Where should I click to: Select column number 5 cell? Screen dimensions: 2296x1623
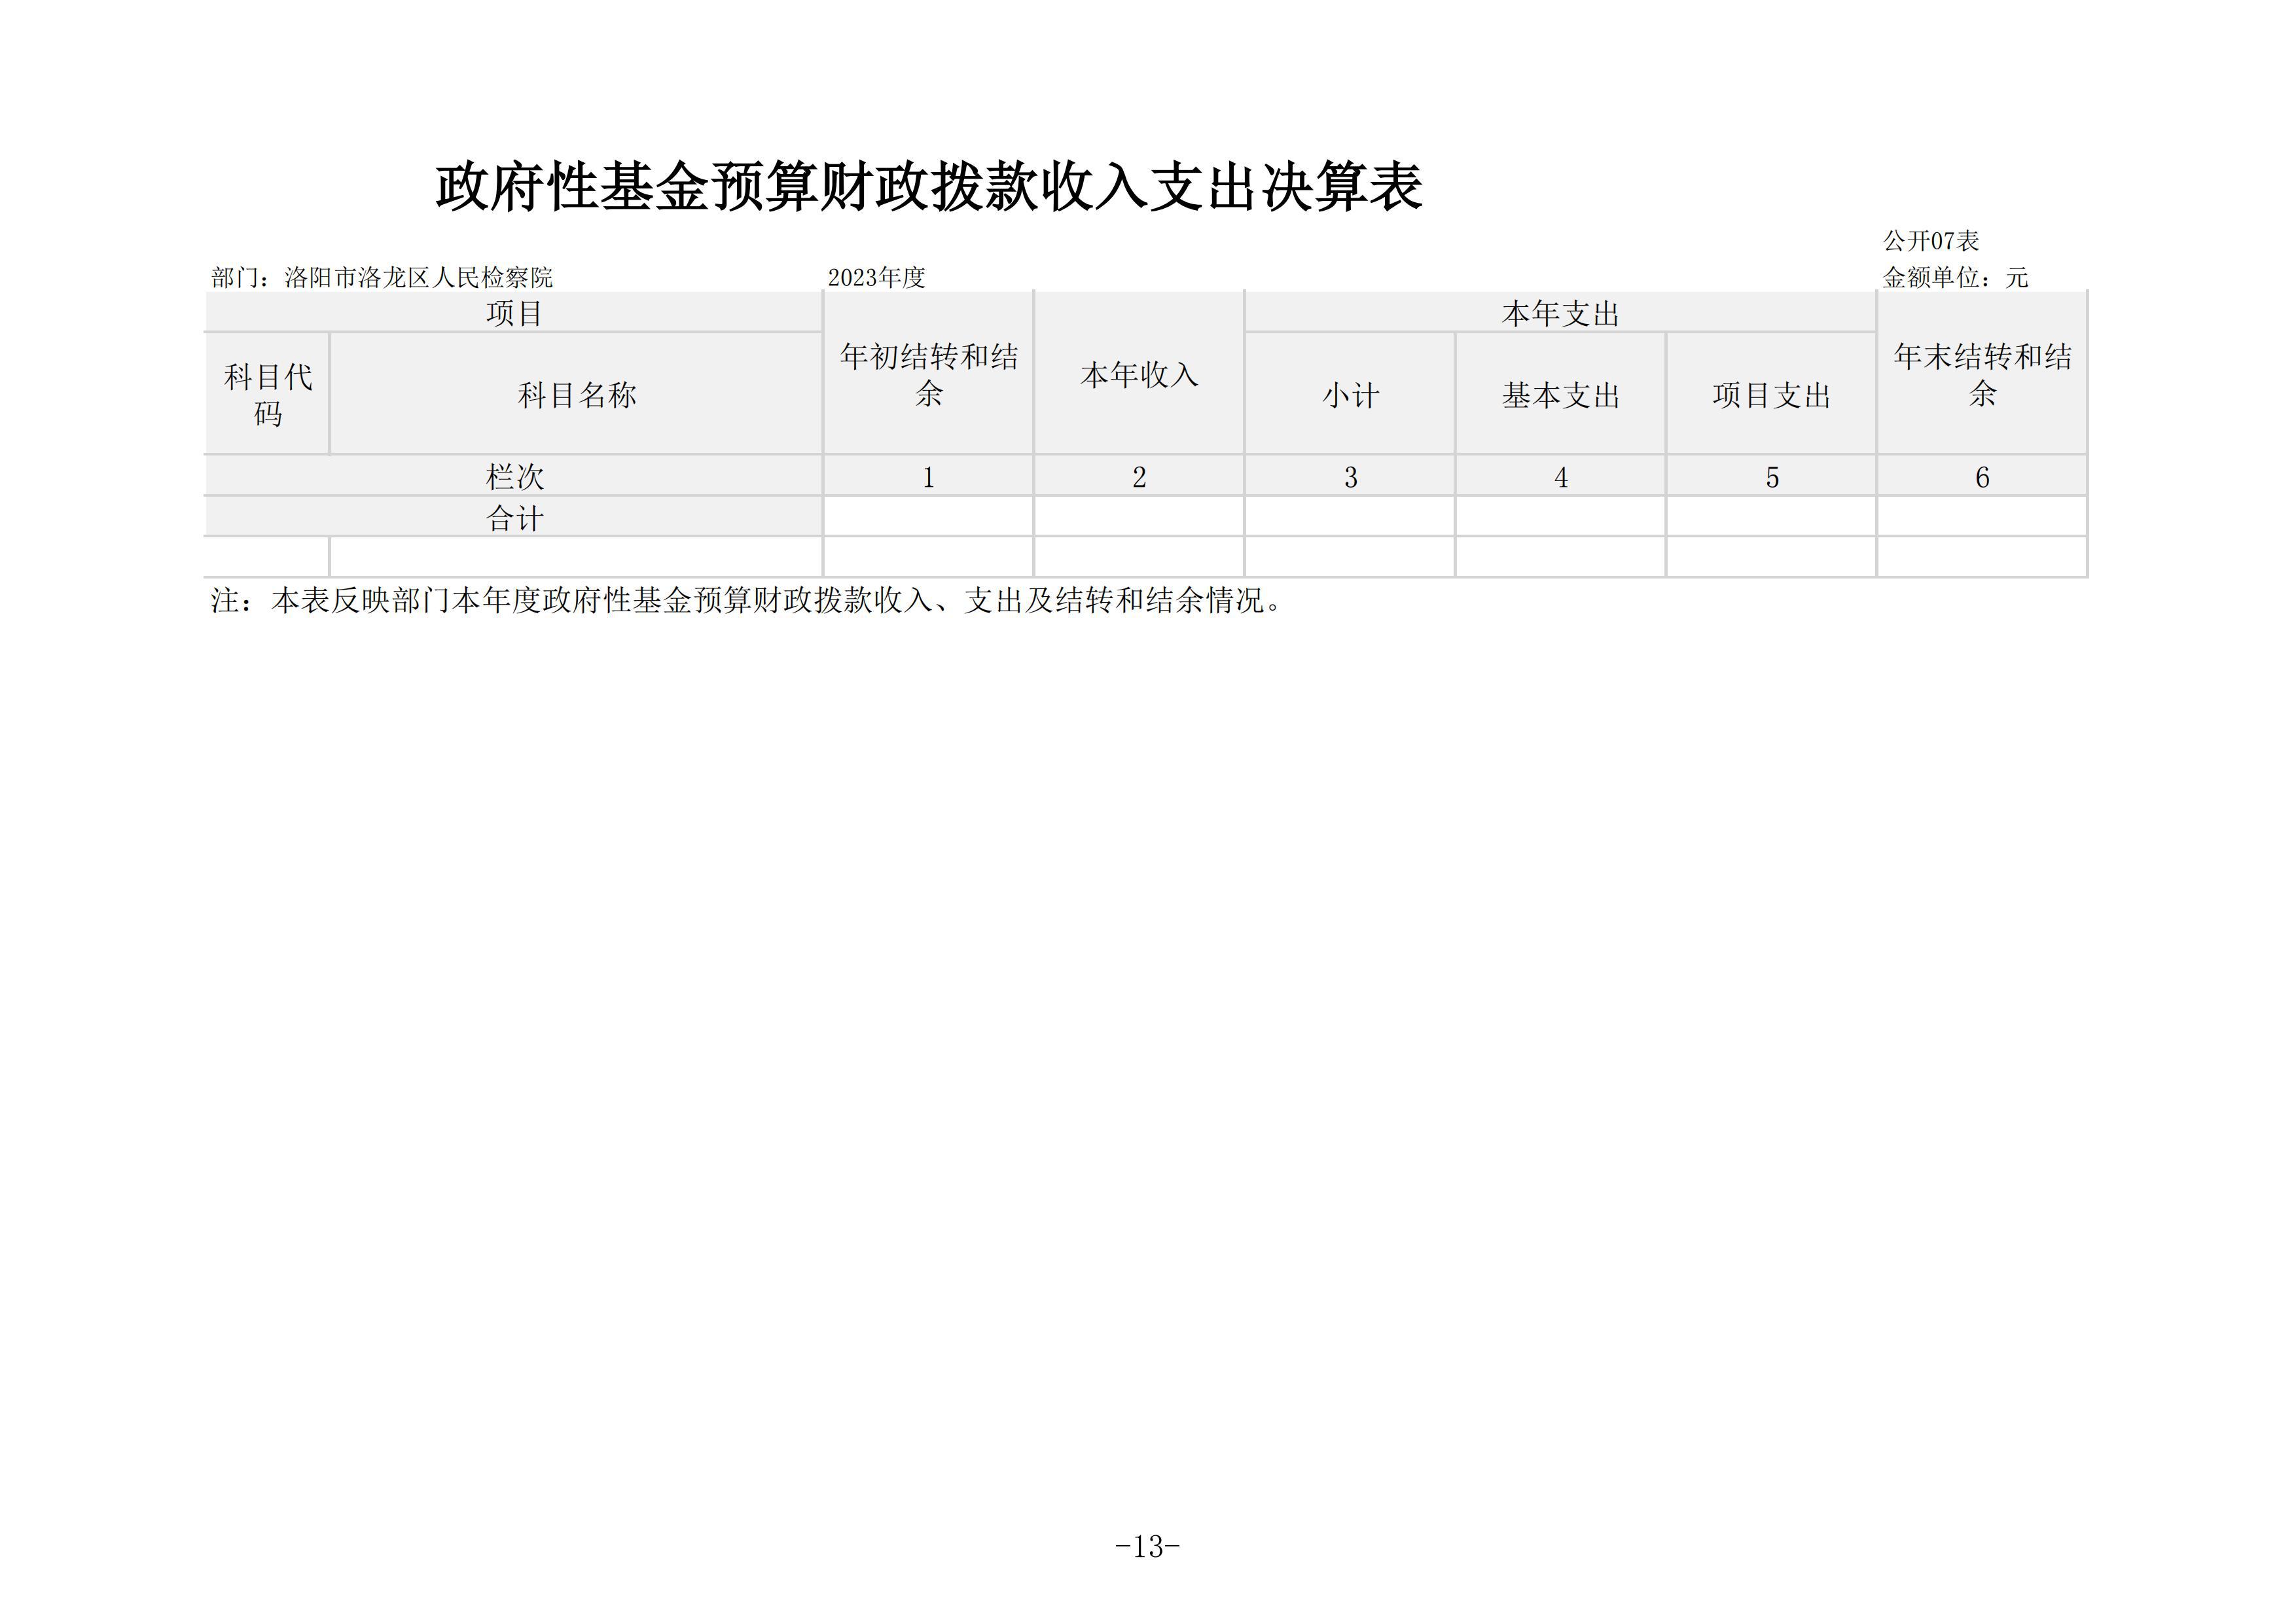point(1772,476)
